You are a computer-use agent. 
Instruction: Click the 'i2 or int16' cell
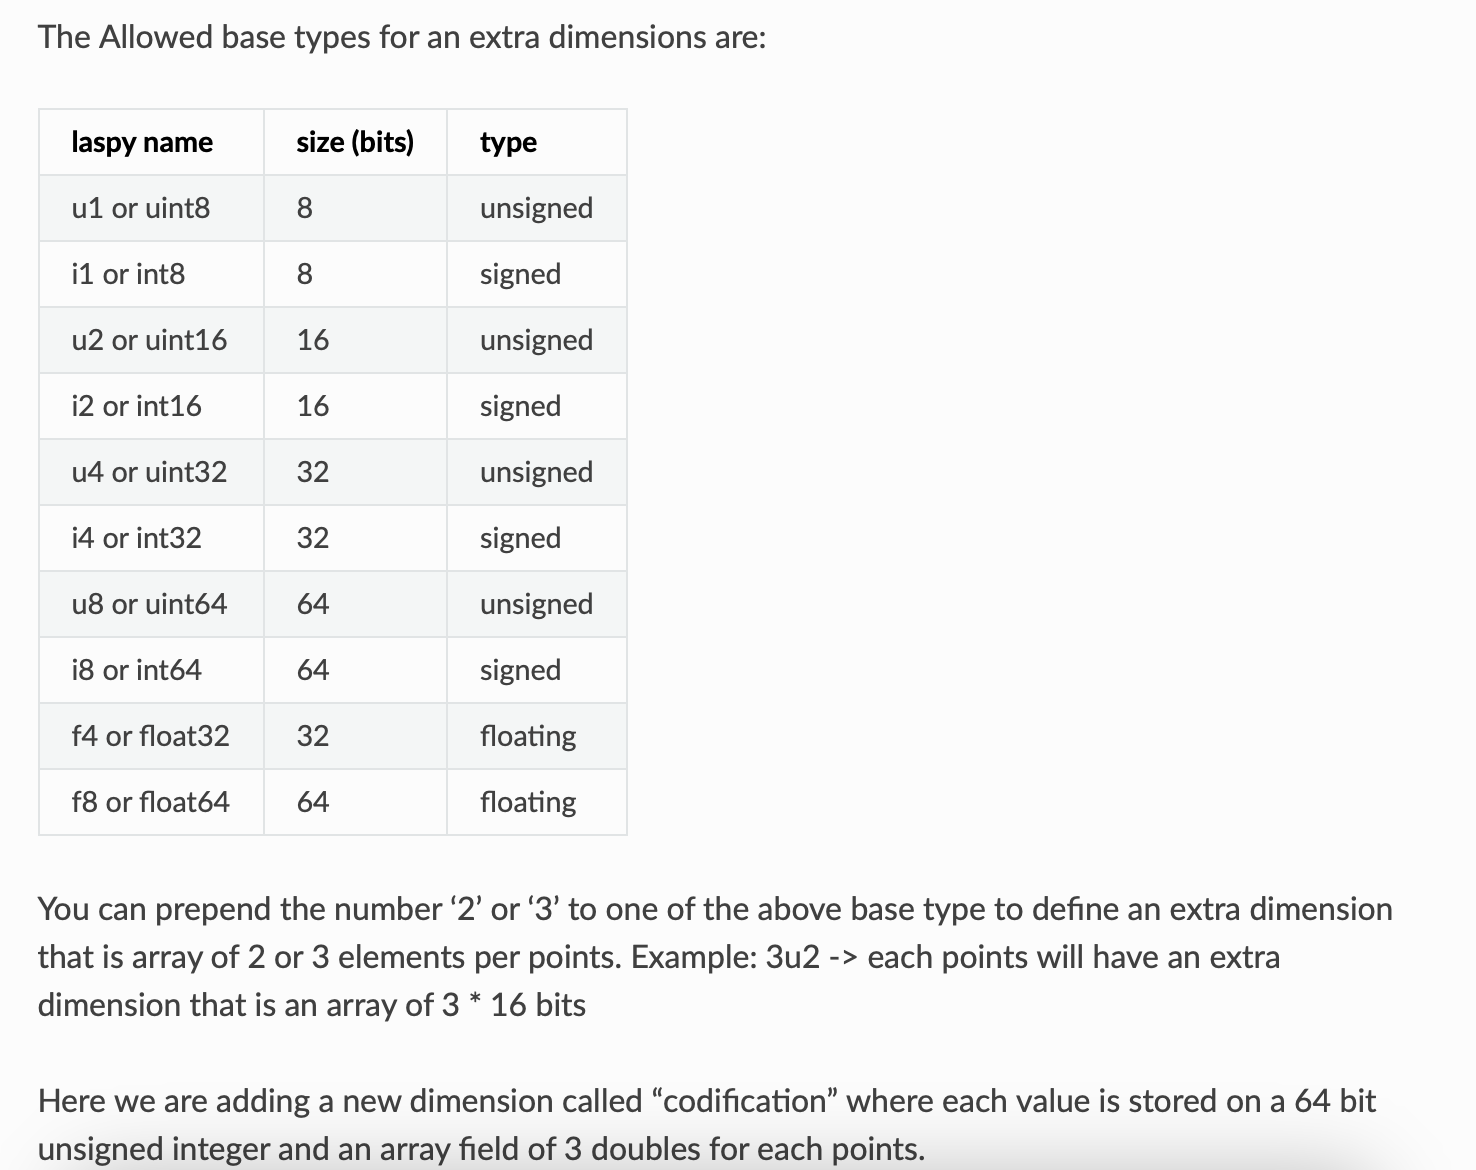pyautogui.click(x=136, y=406)
